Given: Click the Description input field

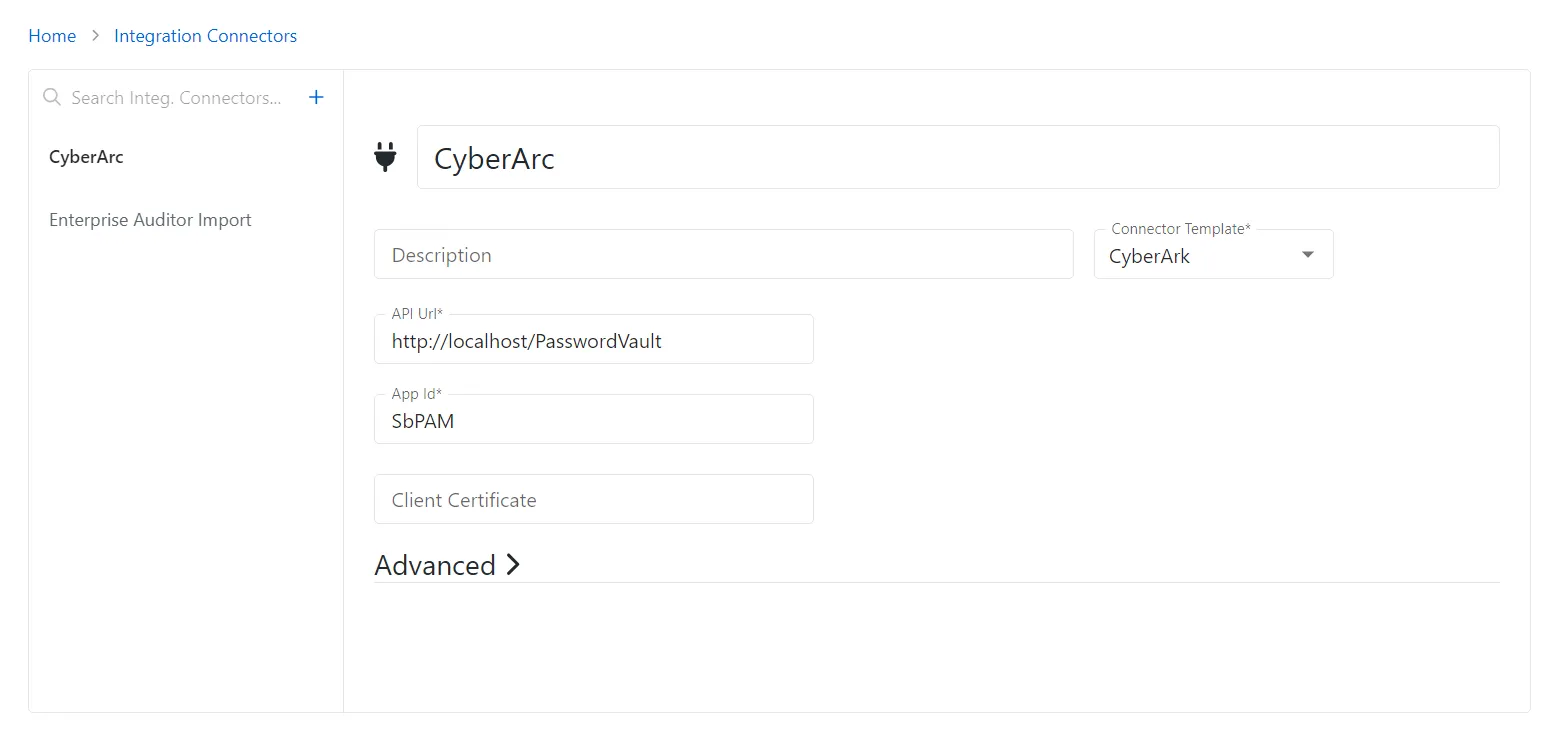Looking at the screenshot, I should 723,254.
